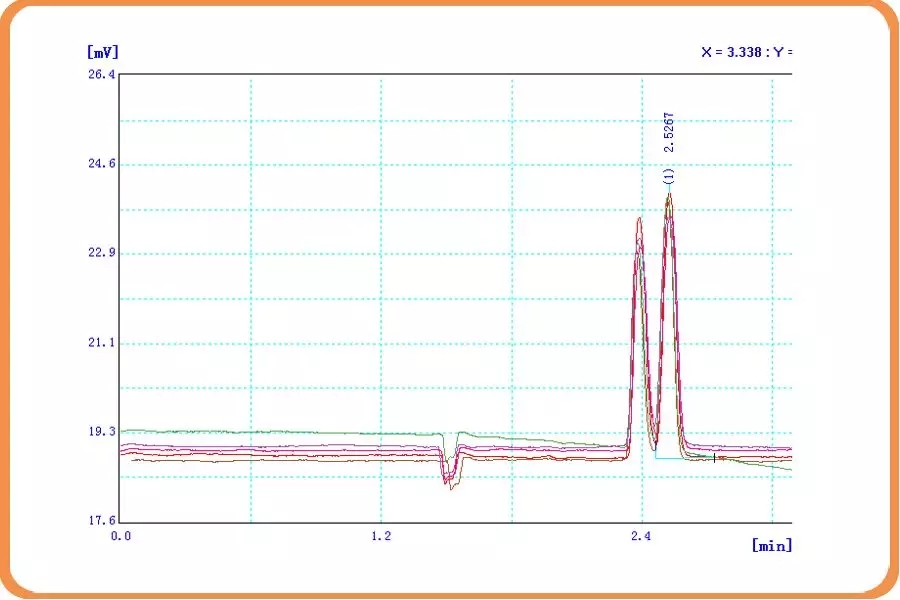The width and height of the screenshot is (900, 600).
Task: Click the 26.4 y-axis value
Action: tap(102, 74)
